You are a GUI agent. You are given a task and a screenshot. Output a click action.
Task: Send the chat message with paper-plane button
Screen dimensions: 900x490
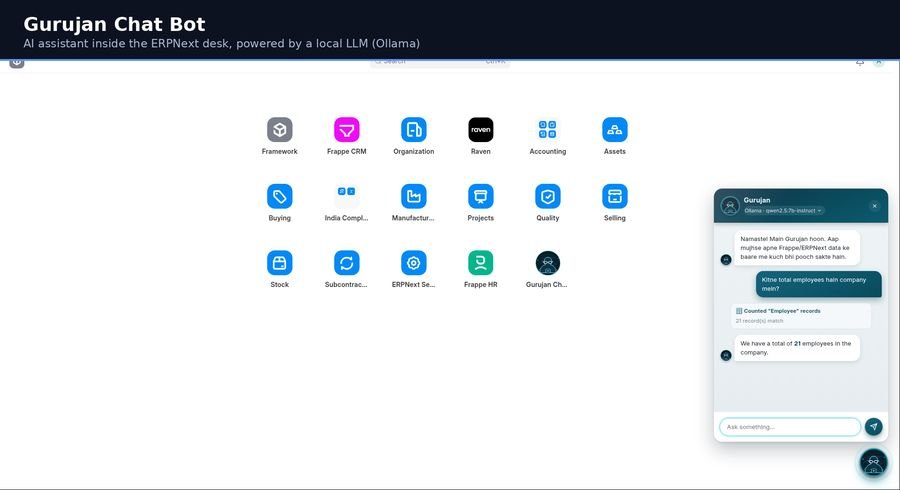coord(874,426)
